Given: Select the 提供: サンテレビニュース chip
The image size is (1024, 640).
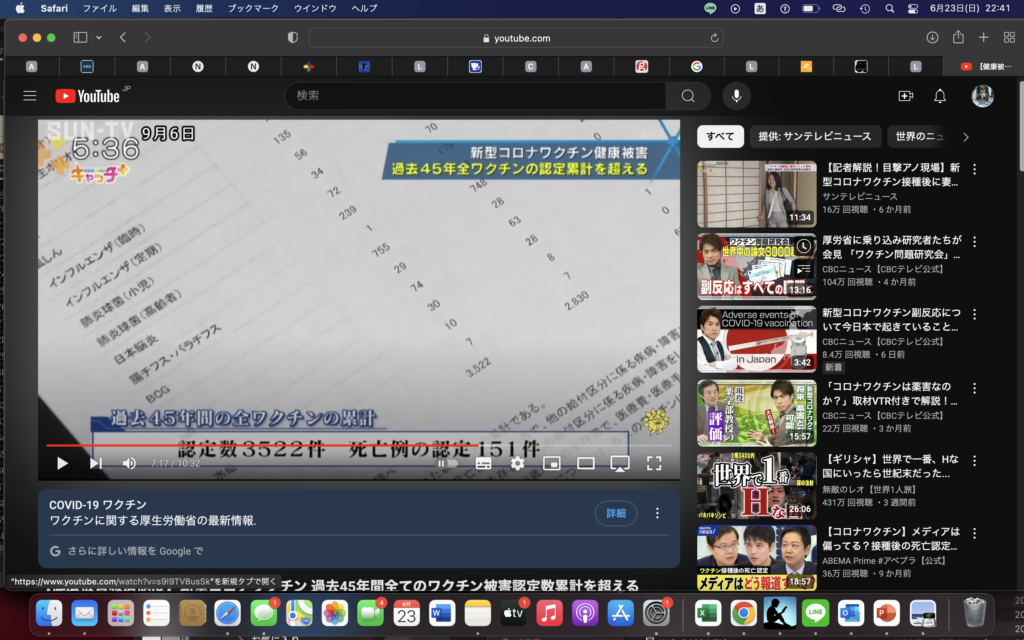Looking at the screenshot, I should pos(813,137).
